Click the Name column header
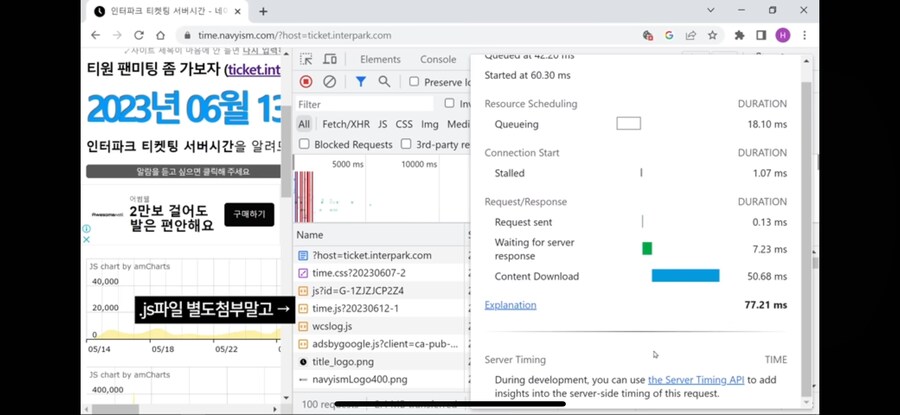900x415 pixels. pyautogui.click(x=379, y=235)
